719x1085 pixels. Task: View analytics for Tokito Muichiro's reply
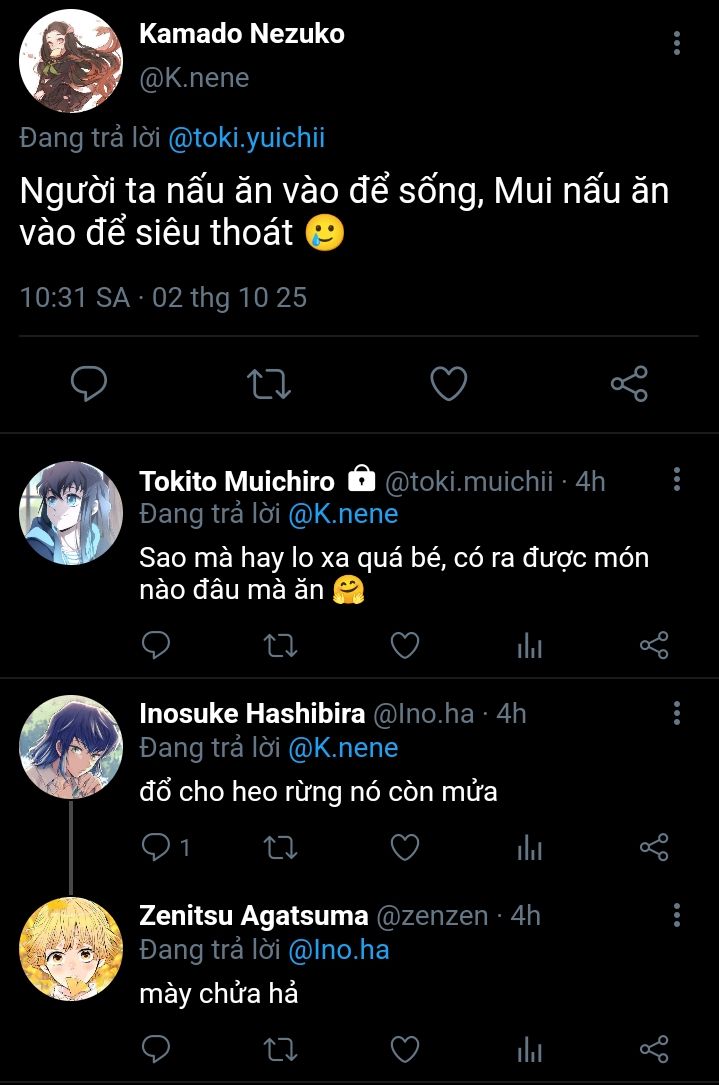(529, 647)
